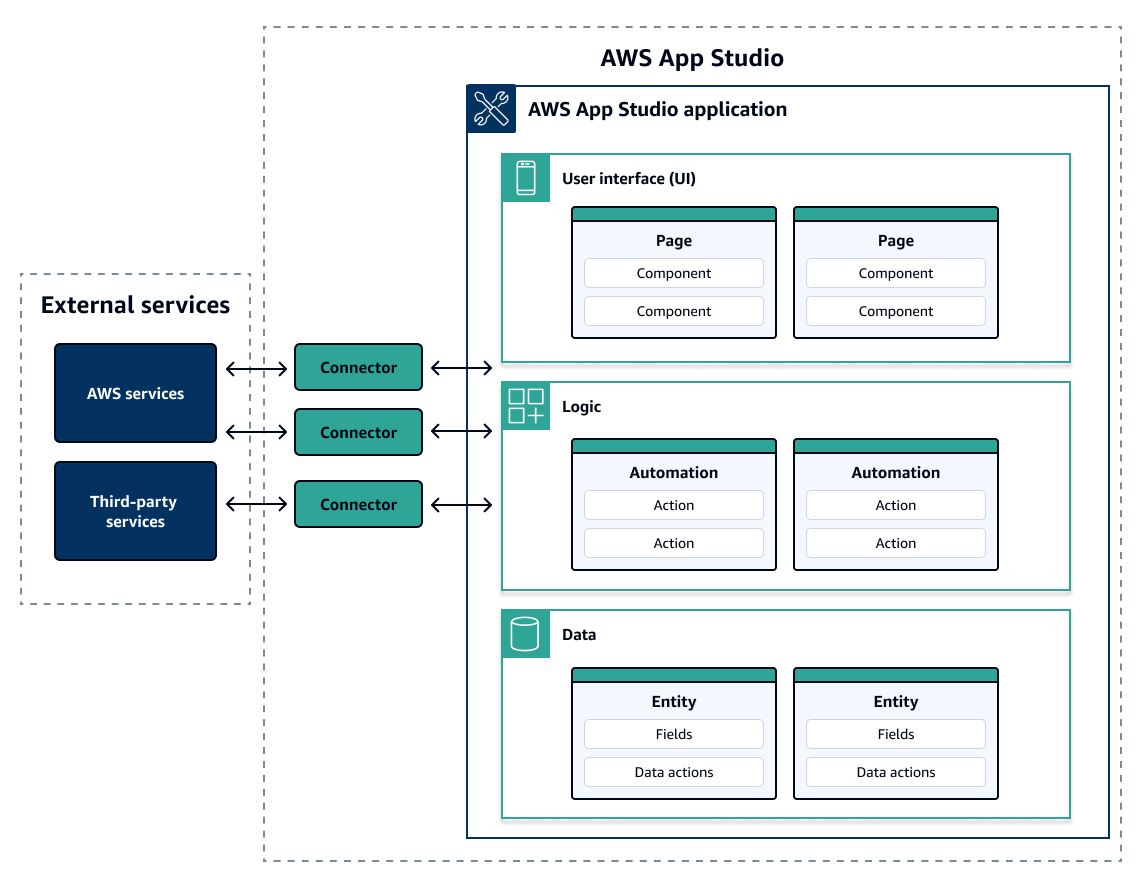Click the Component under the right Page
This screenshot has height=888, width=1142.
pyautogui.click(x=895, y=273)
